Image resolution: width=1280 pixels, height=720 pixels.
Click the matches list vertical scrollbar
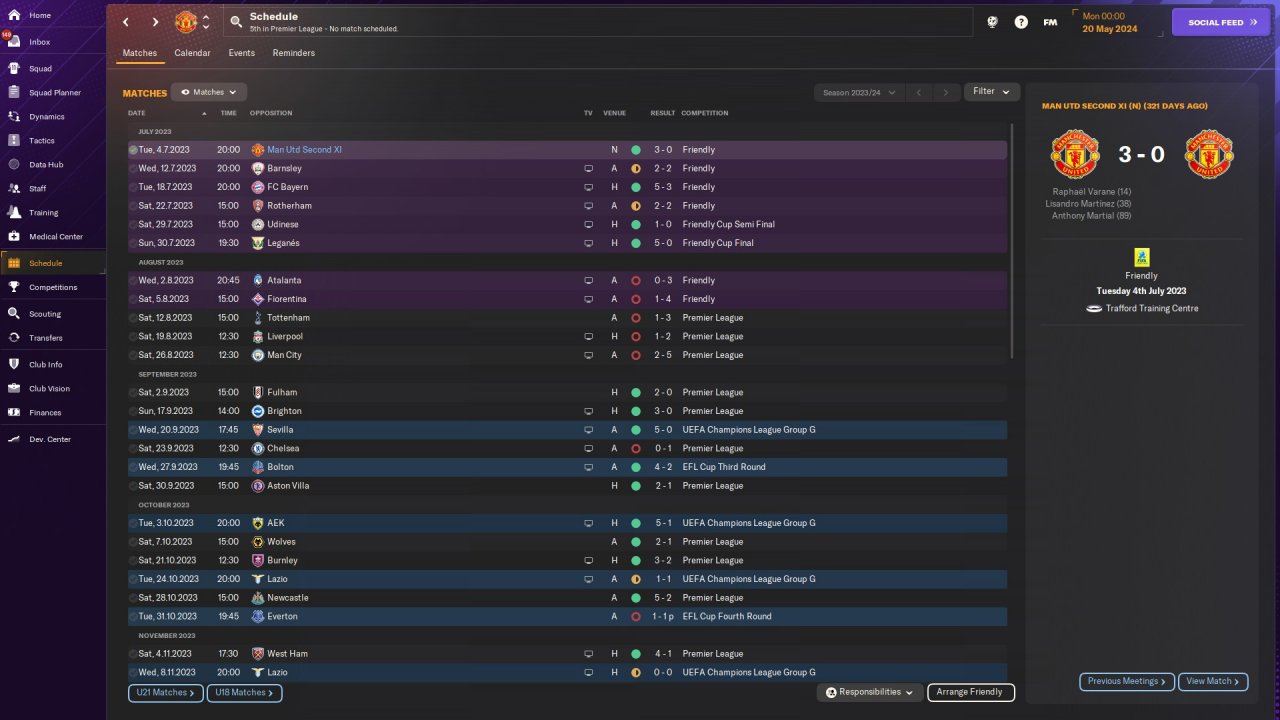click(x=1012, y=240)
